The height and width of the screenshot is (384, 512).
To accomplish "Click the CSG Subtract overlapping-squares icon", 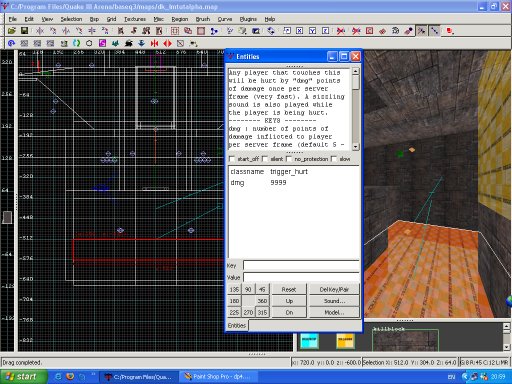I will [x=188, y=31].
